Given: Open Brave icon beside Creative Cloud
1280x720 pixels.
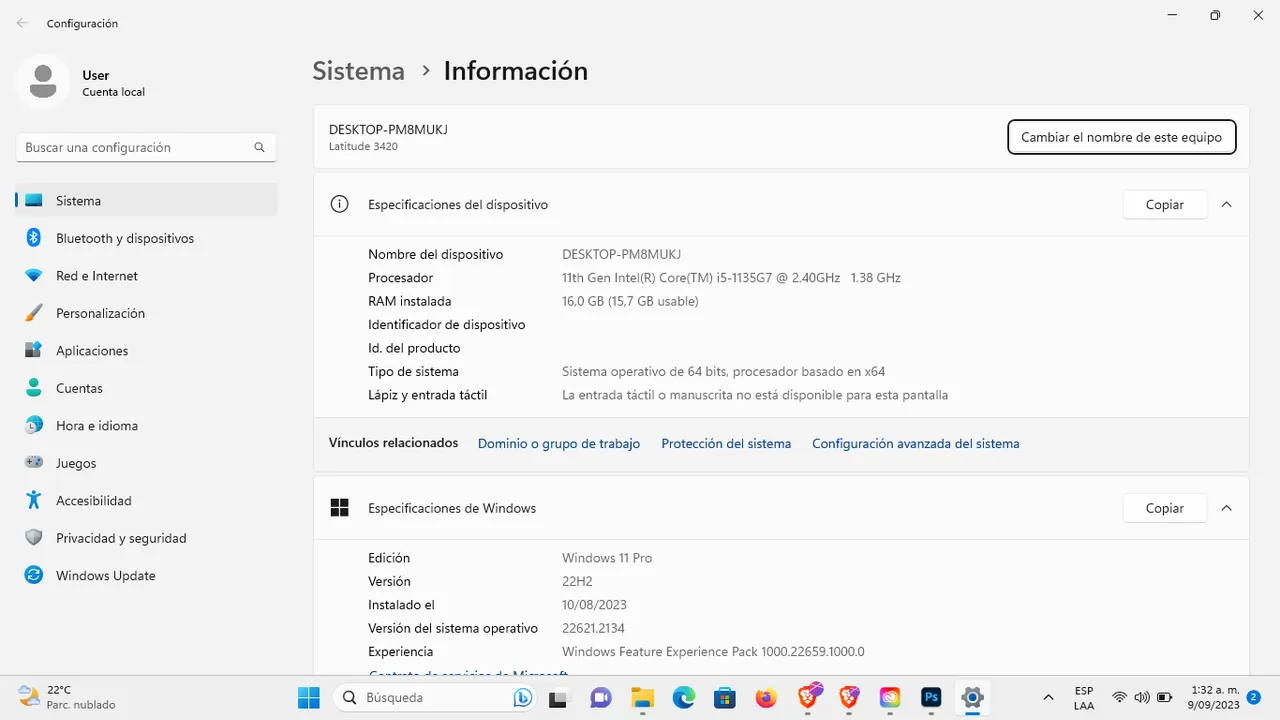Looking at the screenshot, I should tap(849, 697).
